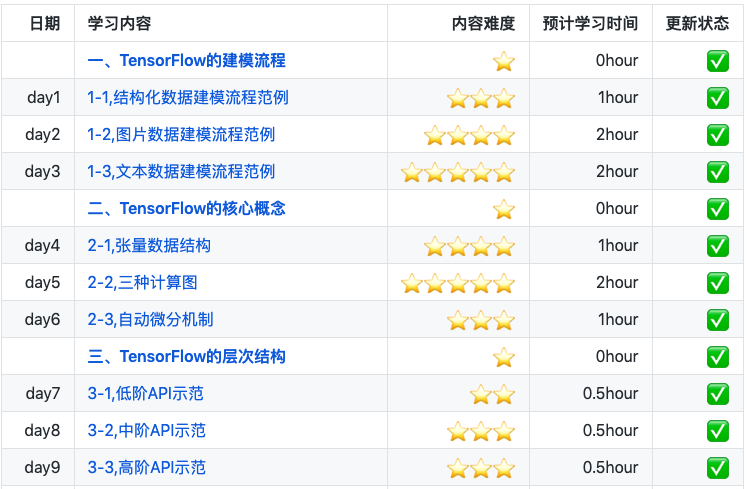Screen dimensions: 747x489
Task: Open 2-1,张量数据结构 link
Action: tap(149, 245)
